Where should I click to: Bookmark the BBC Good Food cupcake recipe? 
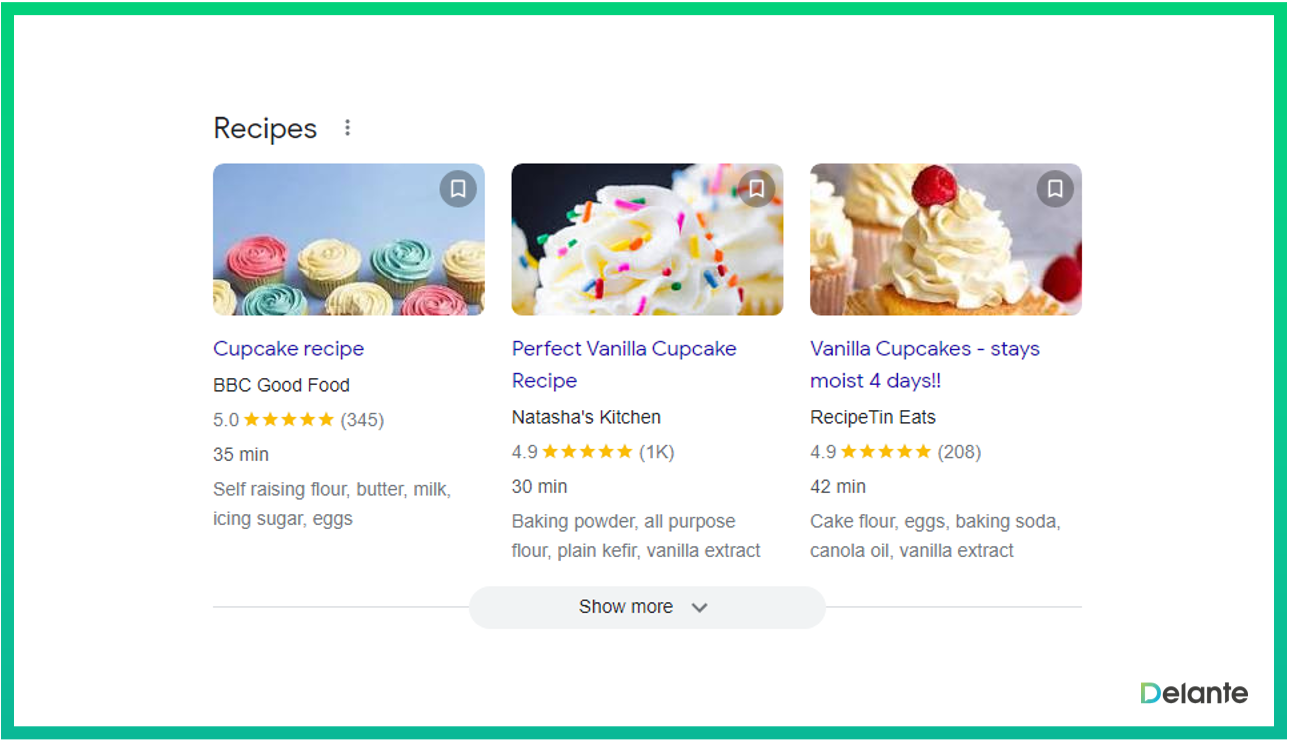click(x=458, y=188)
